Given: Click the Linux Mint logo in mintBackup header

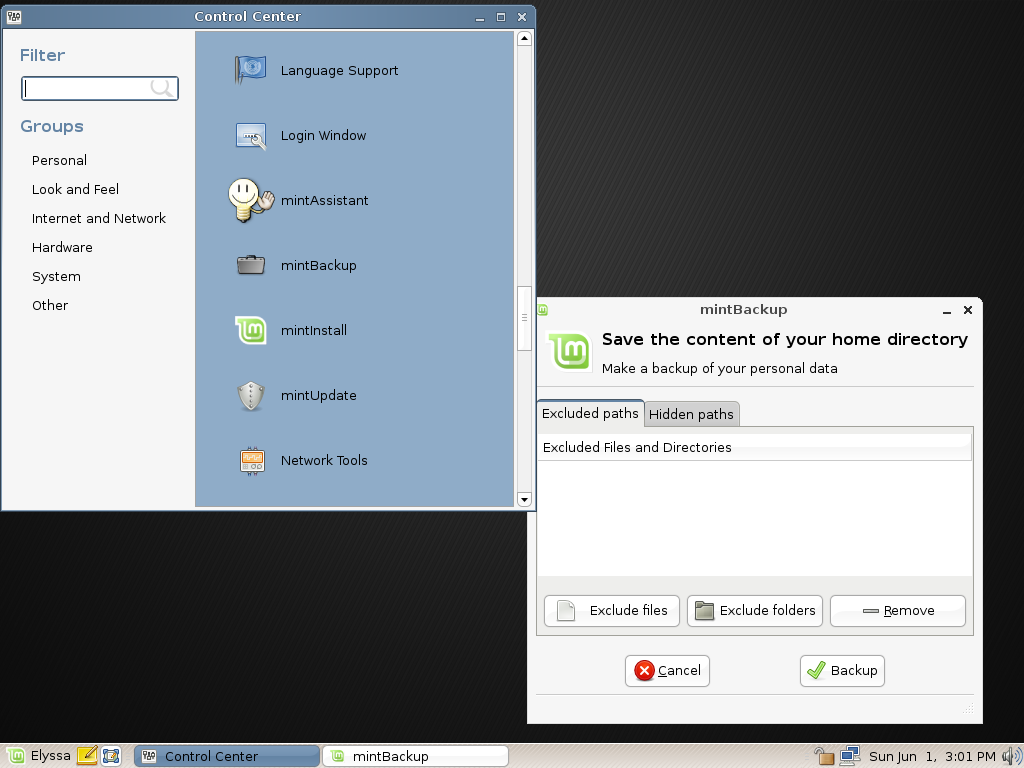Looking at the screenshot, I should 570,351.
